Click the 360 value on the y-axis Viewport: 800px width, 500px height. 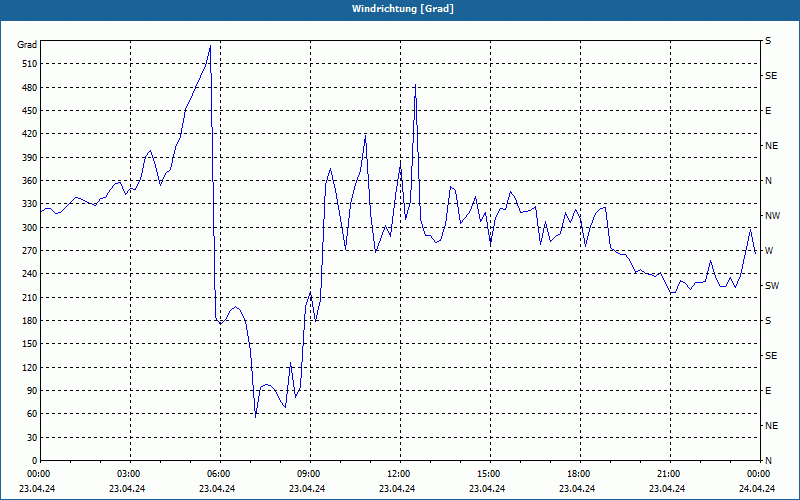click(30, 181)
